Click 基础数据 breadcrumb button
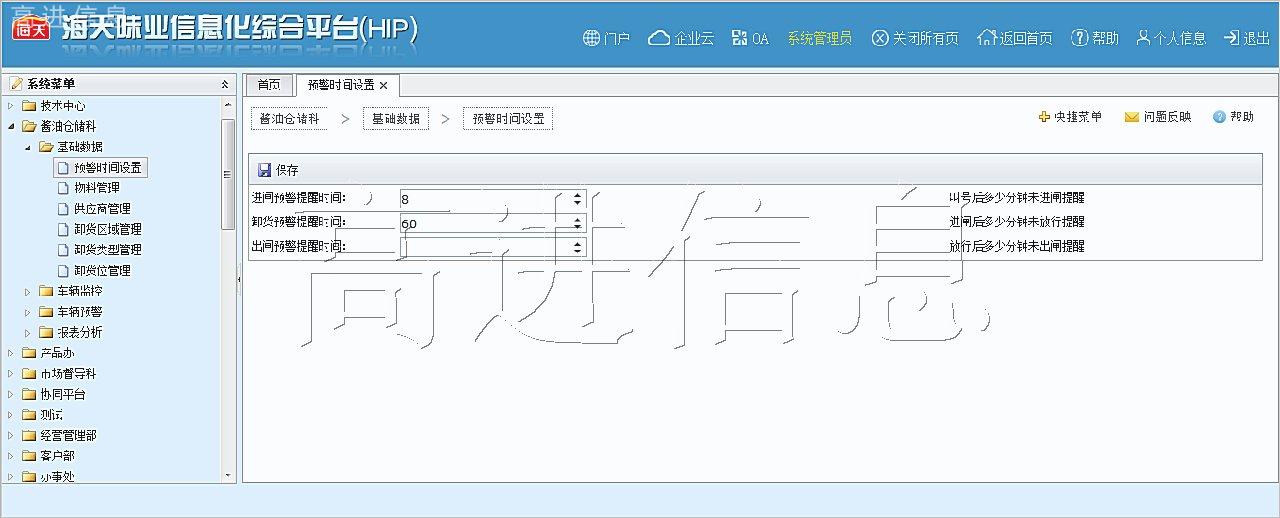The height and width of the screenshot is (518, 1280). click(395, 119)
